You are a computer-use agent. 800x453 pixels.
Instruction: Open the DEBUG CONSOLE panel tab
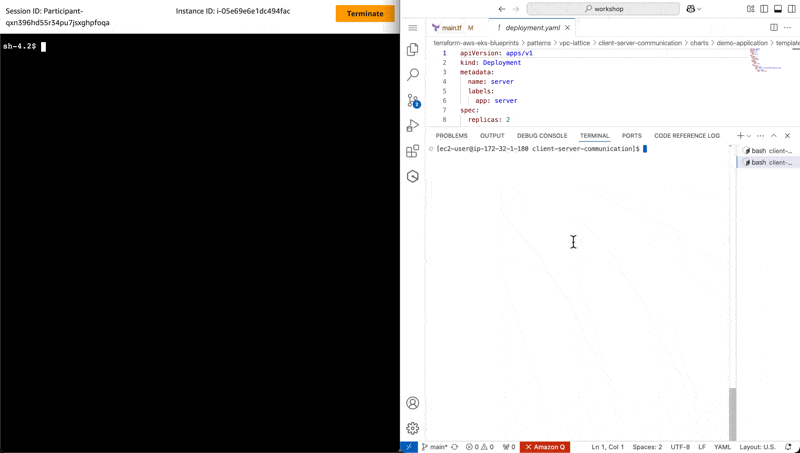(x=542, y=136)
